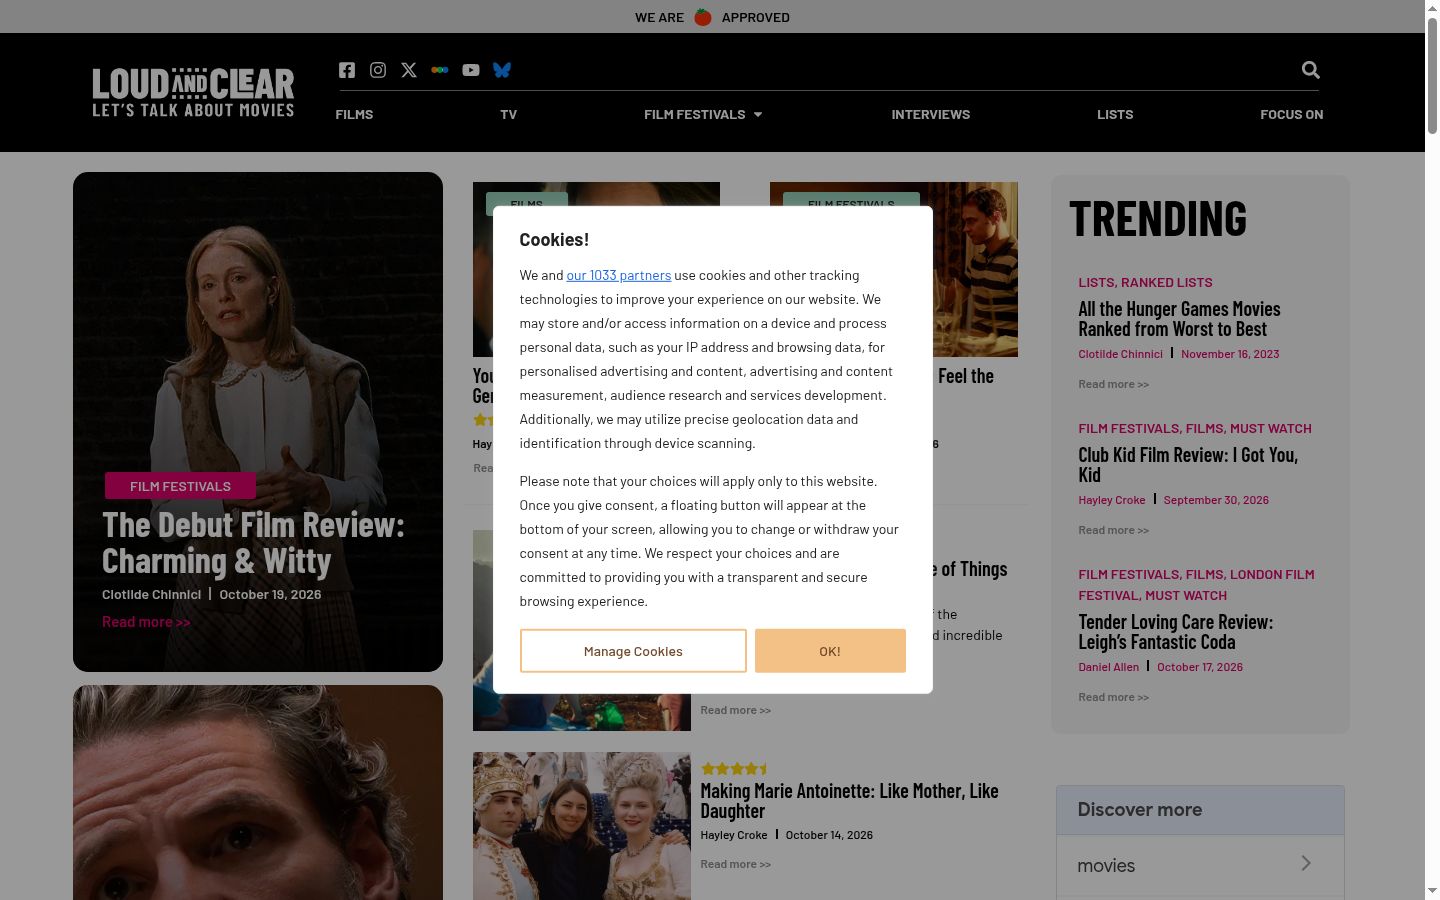Open Club Kid Film Review trending article
1440x900 pixels.
1188,465
